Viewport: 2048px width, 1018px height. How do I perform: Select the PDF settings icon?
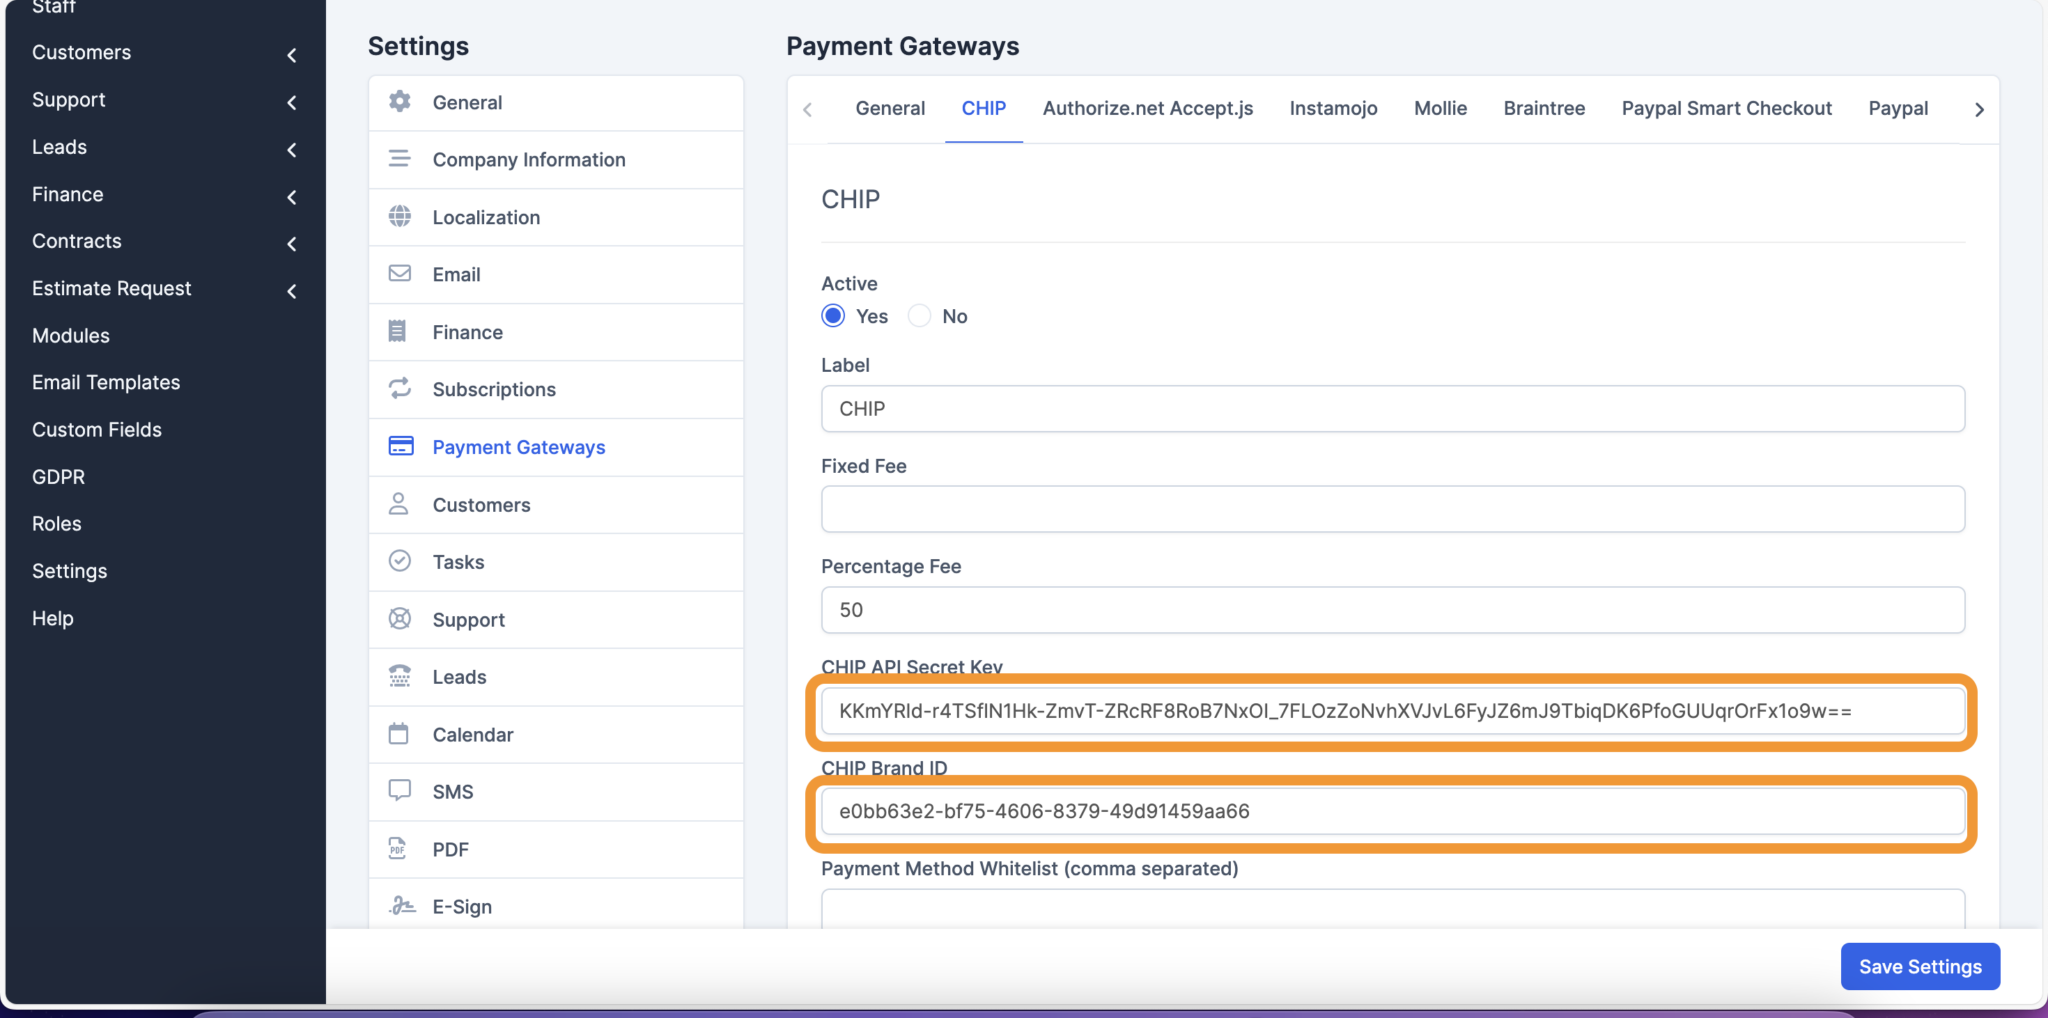click(399, 848)
